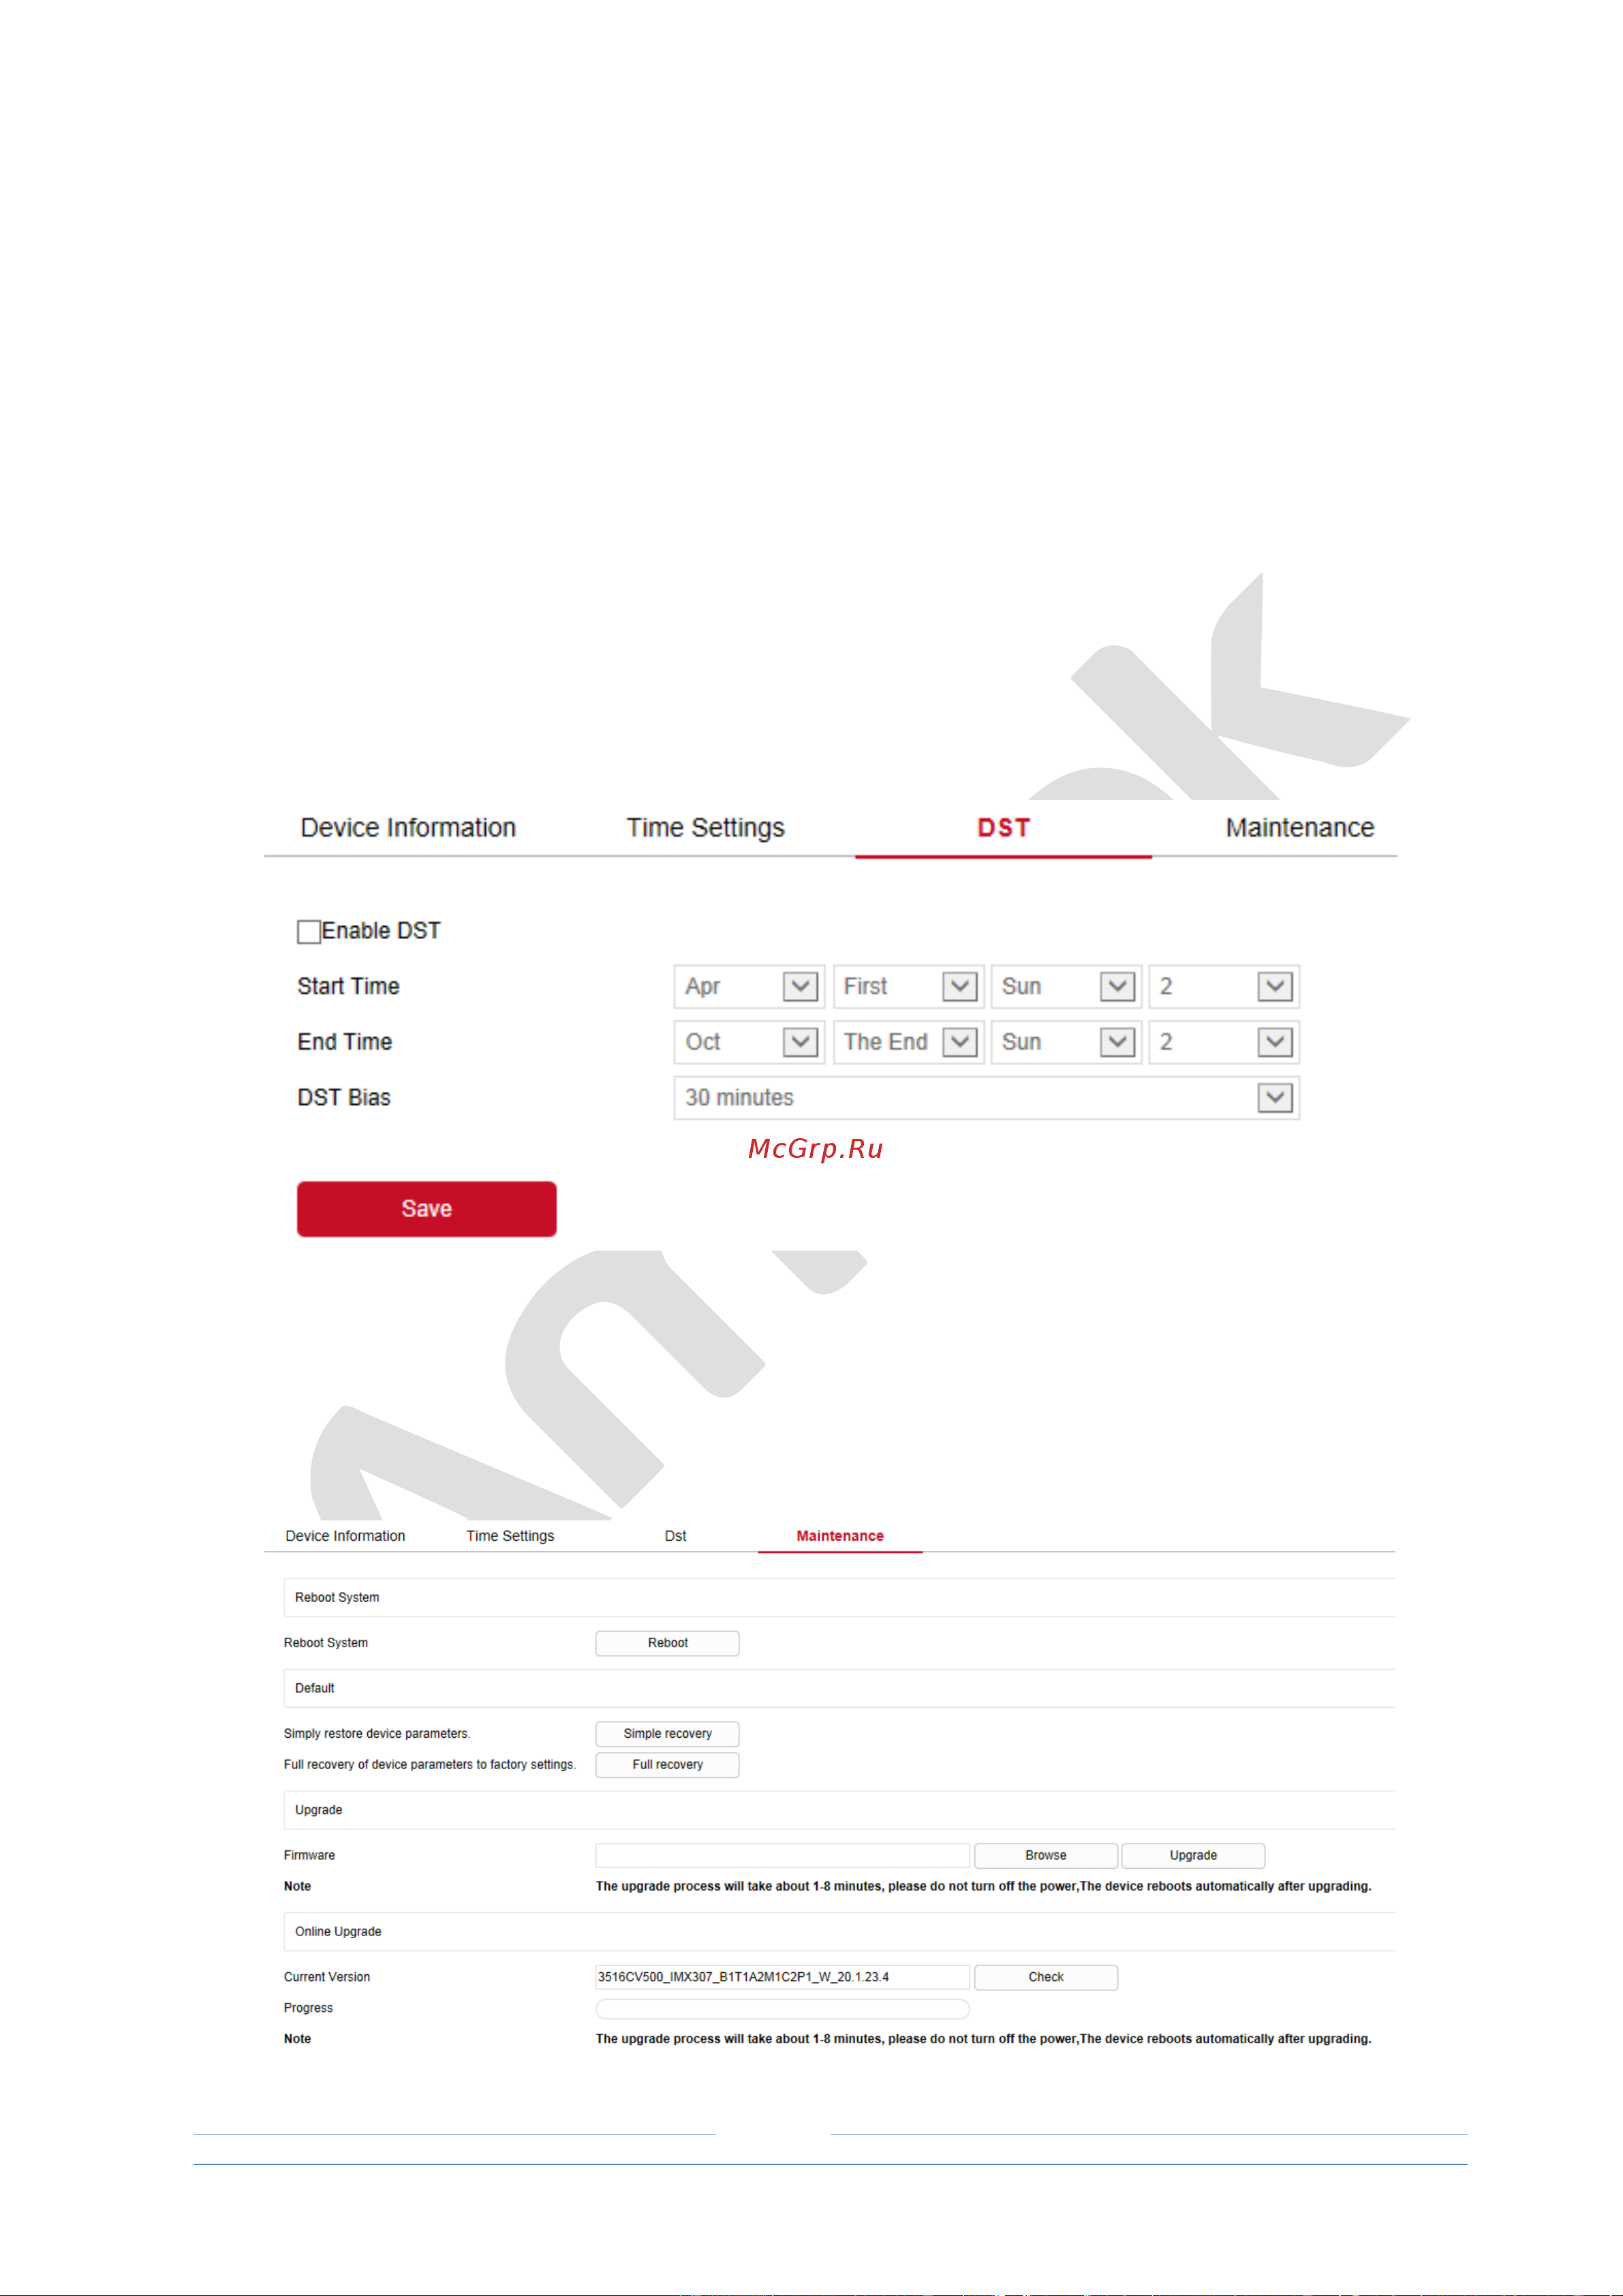Click the Current Version text field
Screen dimensions: 1623x2296
[x=783, y=1978]
